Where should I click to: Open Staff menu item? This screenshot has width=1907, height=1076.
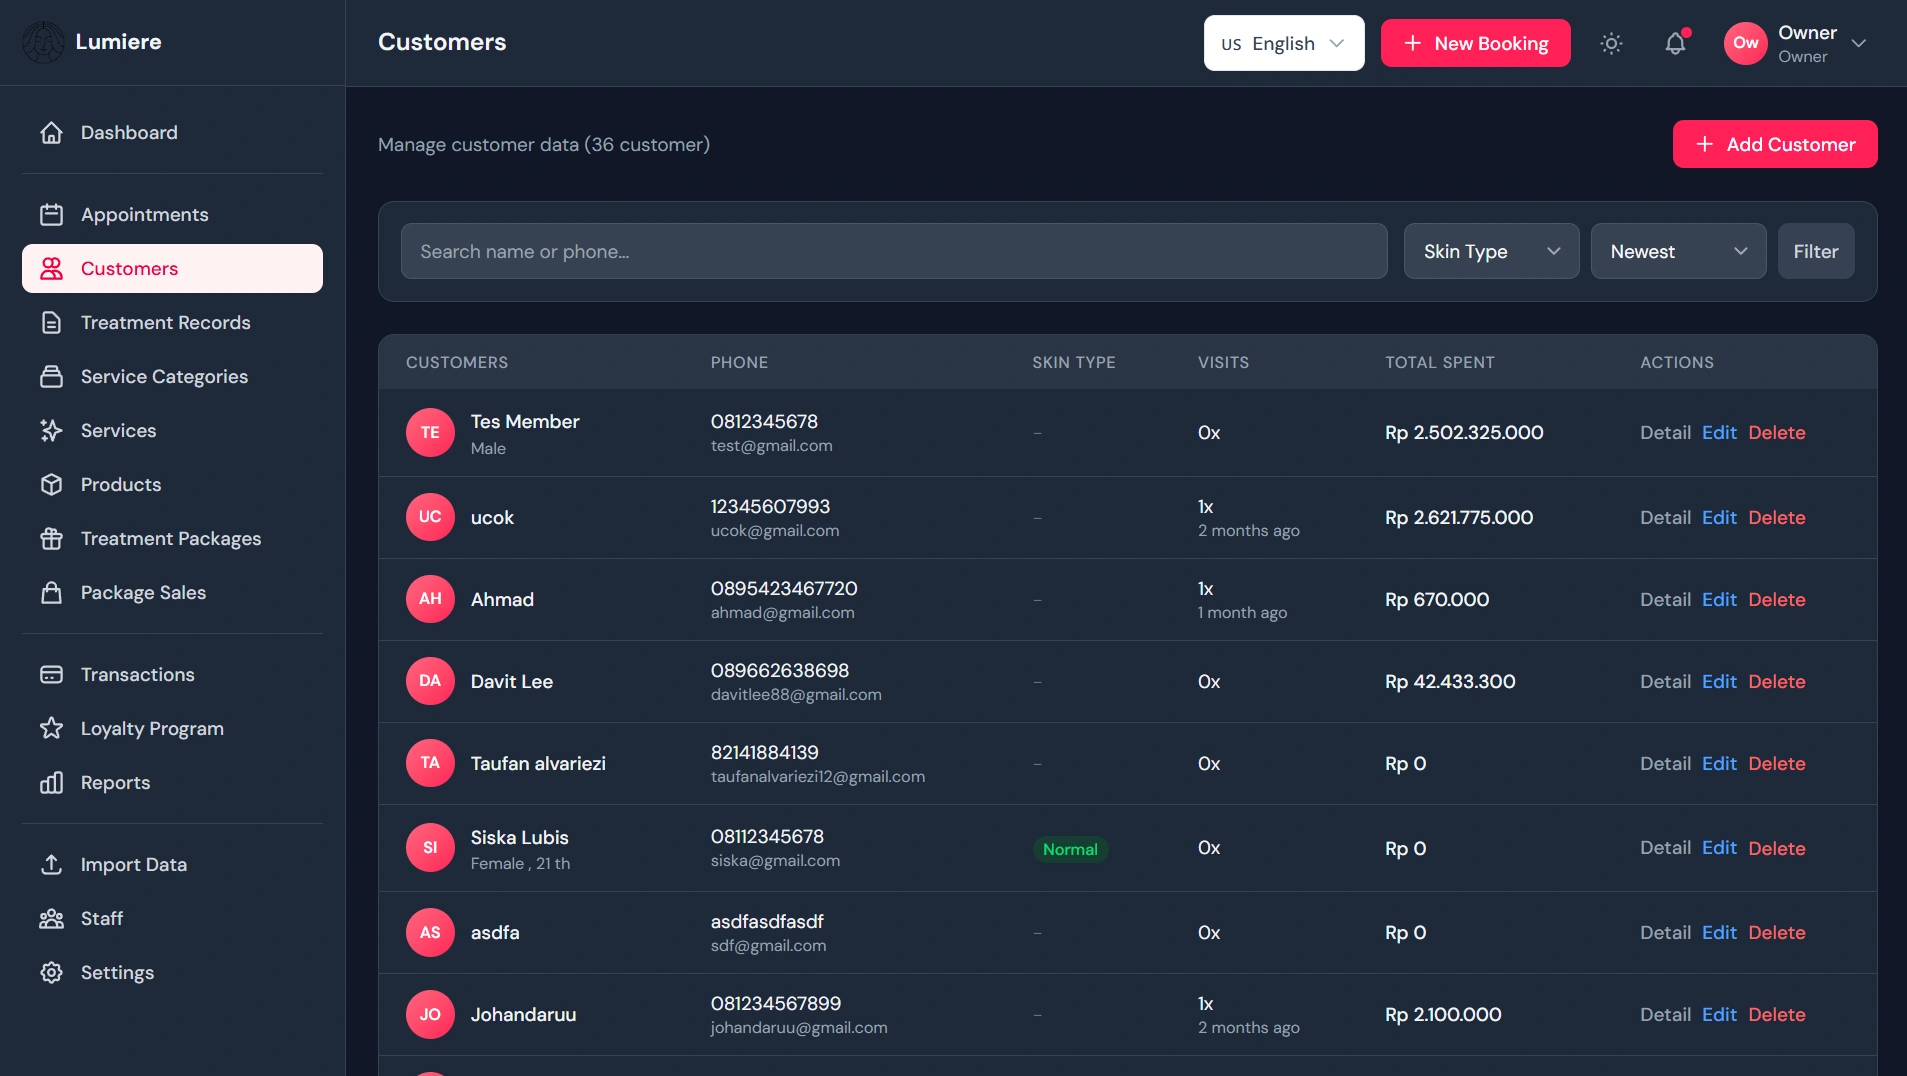click(172, 919)
